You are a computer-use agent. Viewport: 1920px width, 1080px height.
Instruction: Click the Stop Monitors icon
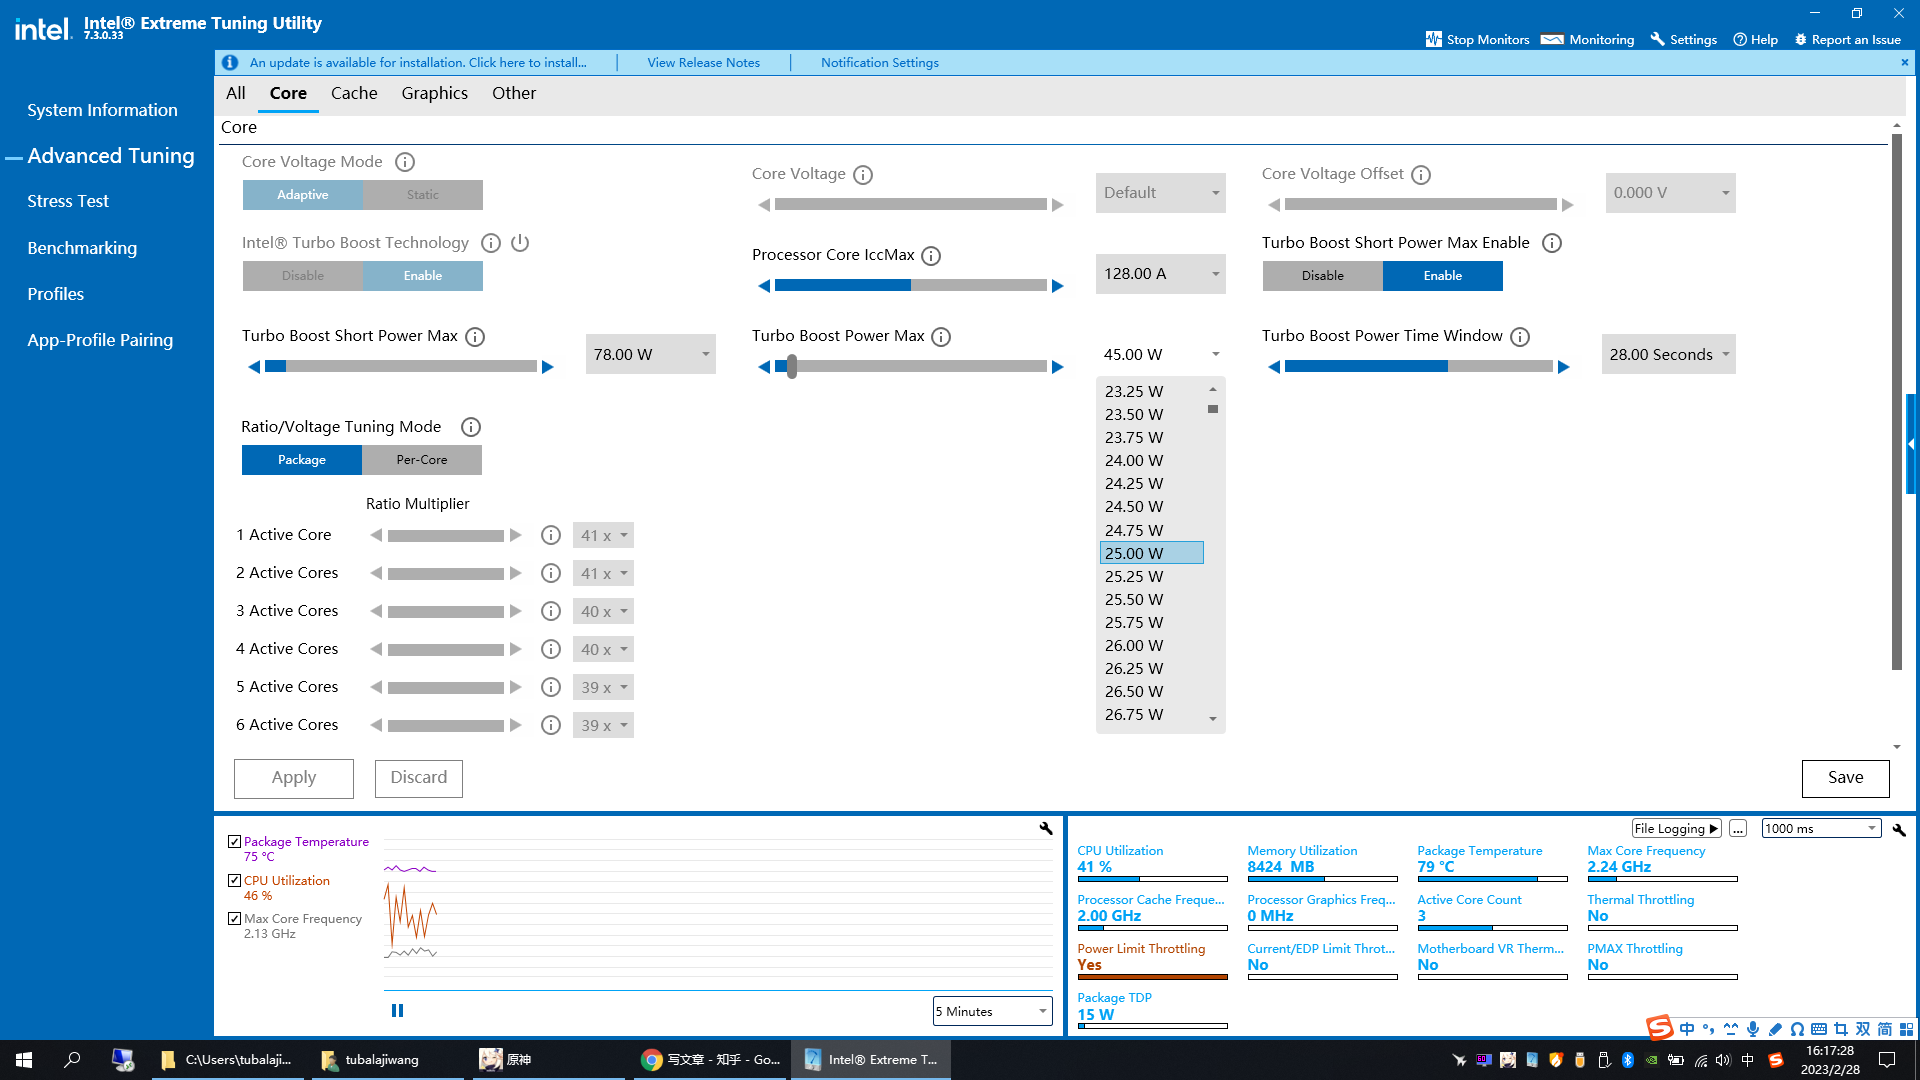pyautogui.click(x=1433, y=39)
